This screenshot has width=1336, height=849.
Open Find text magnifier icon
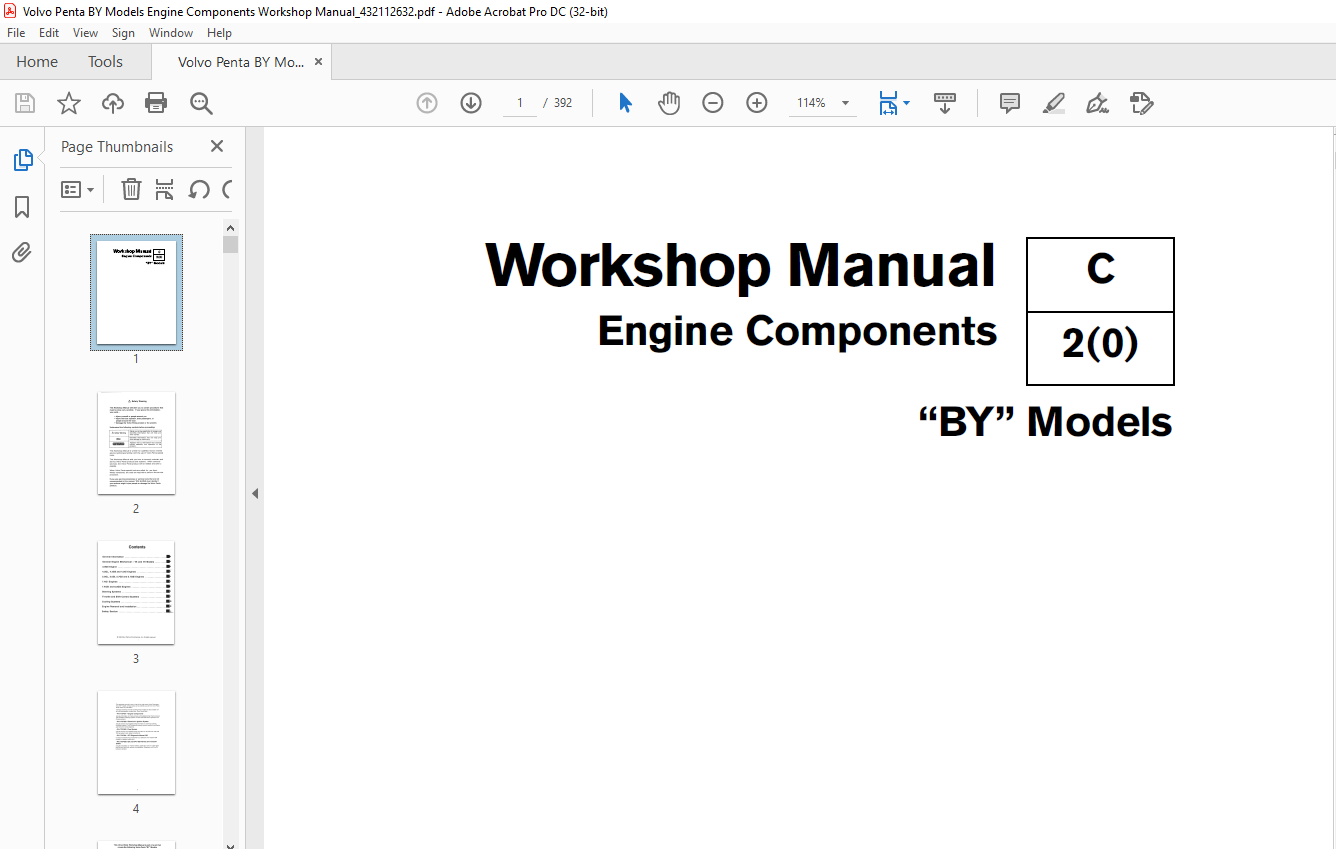tap(201, 103)
